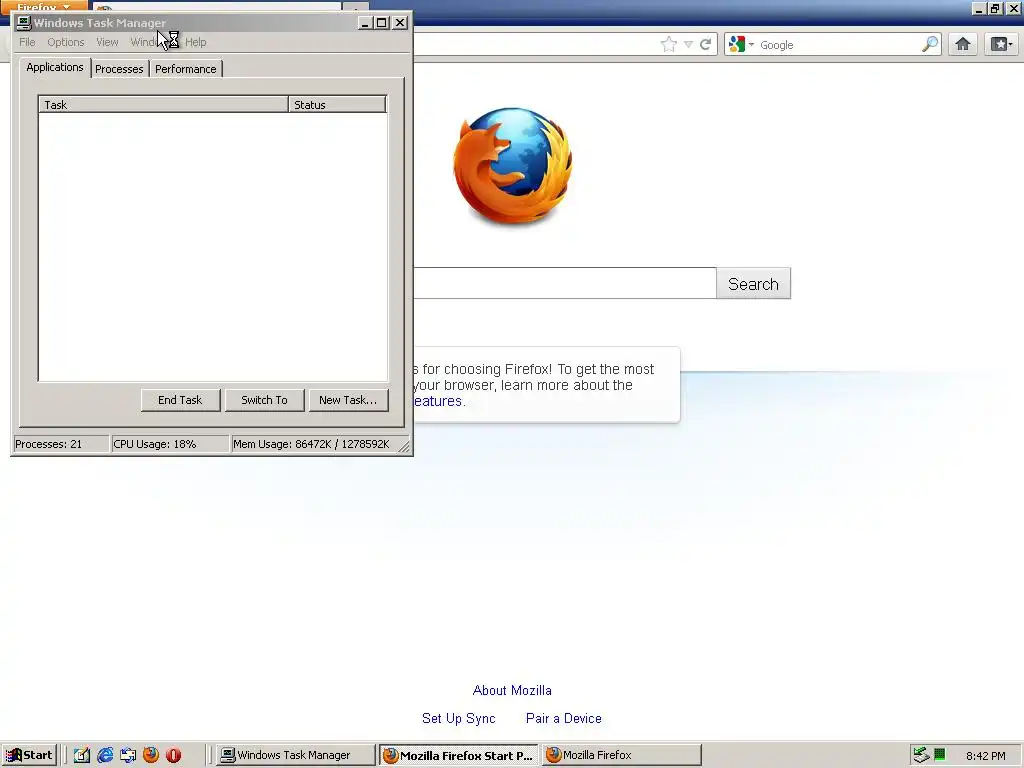Viewport: 1024px width, 768px height.
Task: Switch to the Performance tab
Action: coord(185,69)
